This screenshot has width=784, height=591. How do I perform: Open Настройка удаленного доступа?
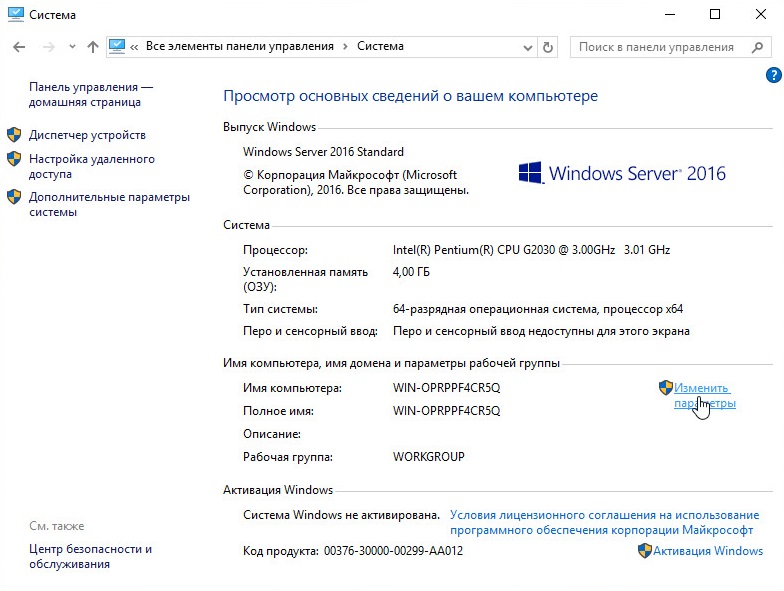[92, 166]
